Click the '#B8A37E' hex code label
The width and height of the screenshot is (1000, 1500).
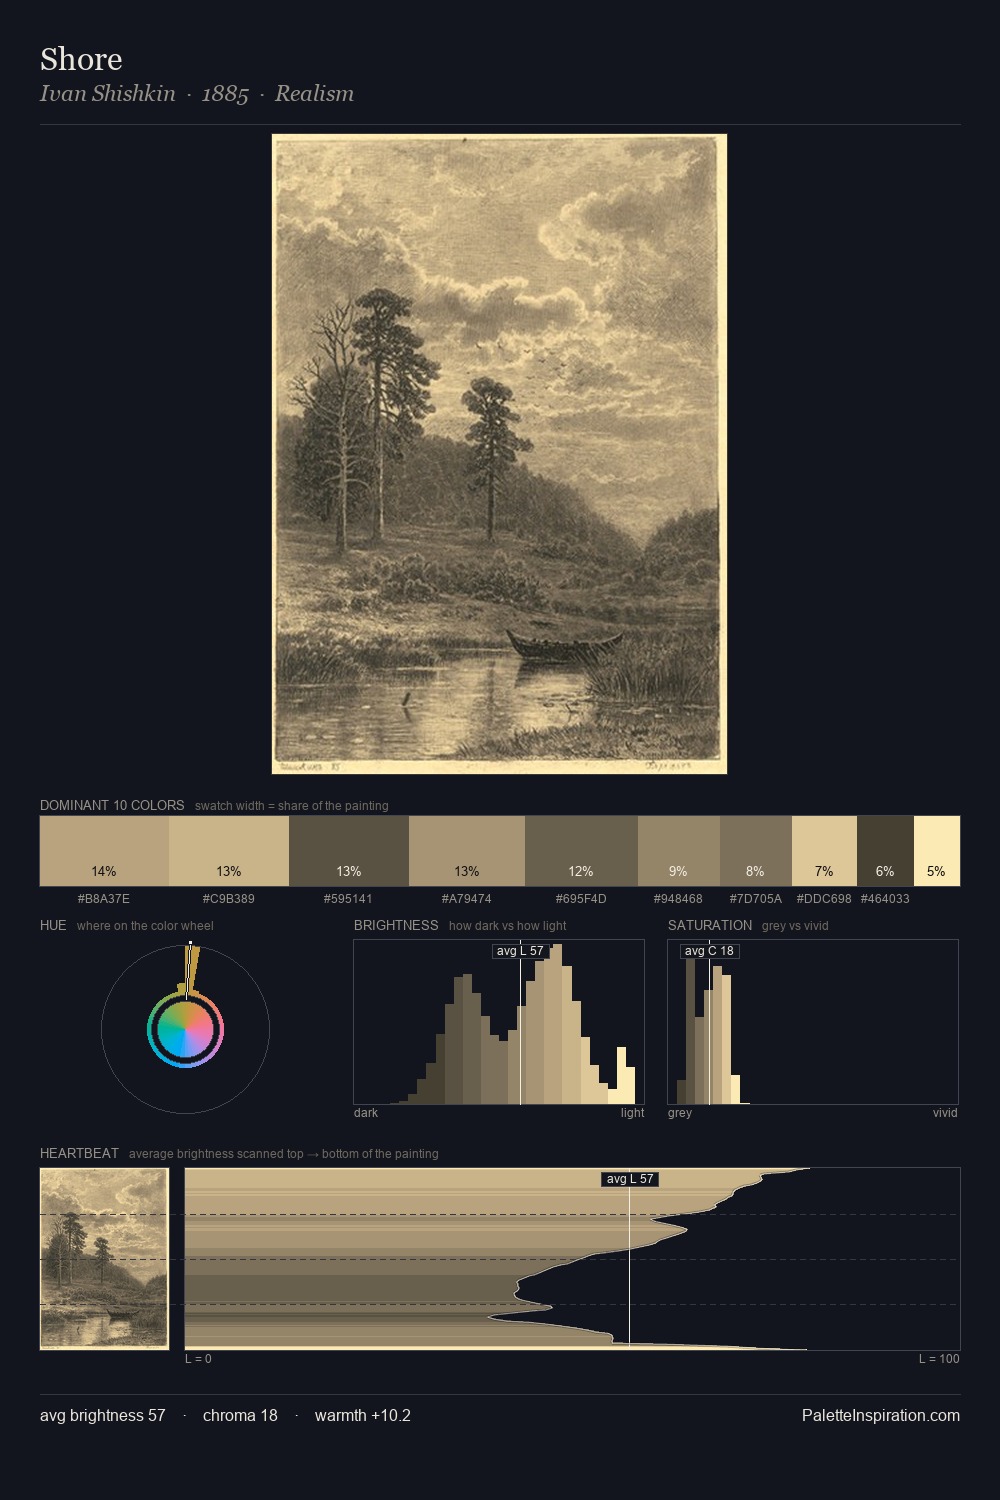click(104, 898)
